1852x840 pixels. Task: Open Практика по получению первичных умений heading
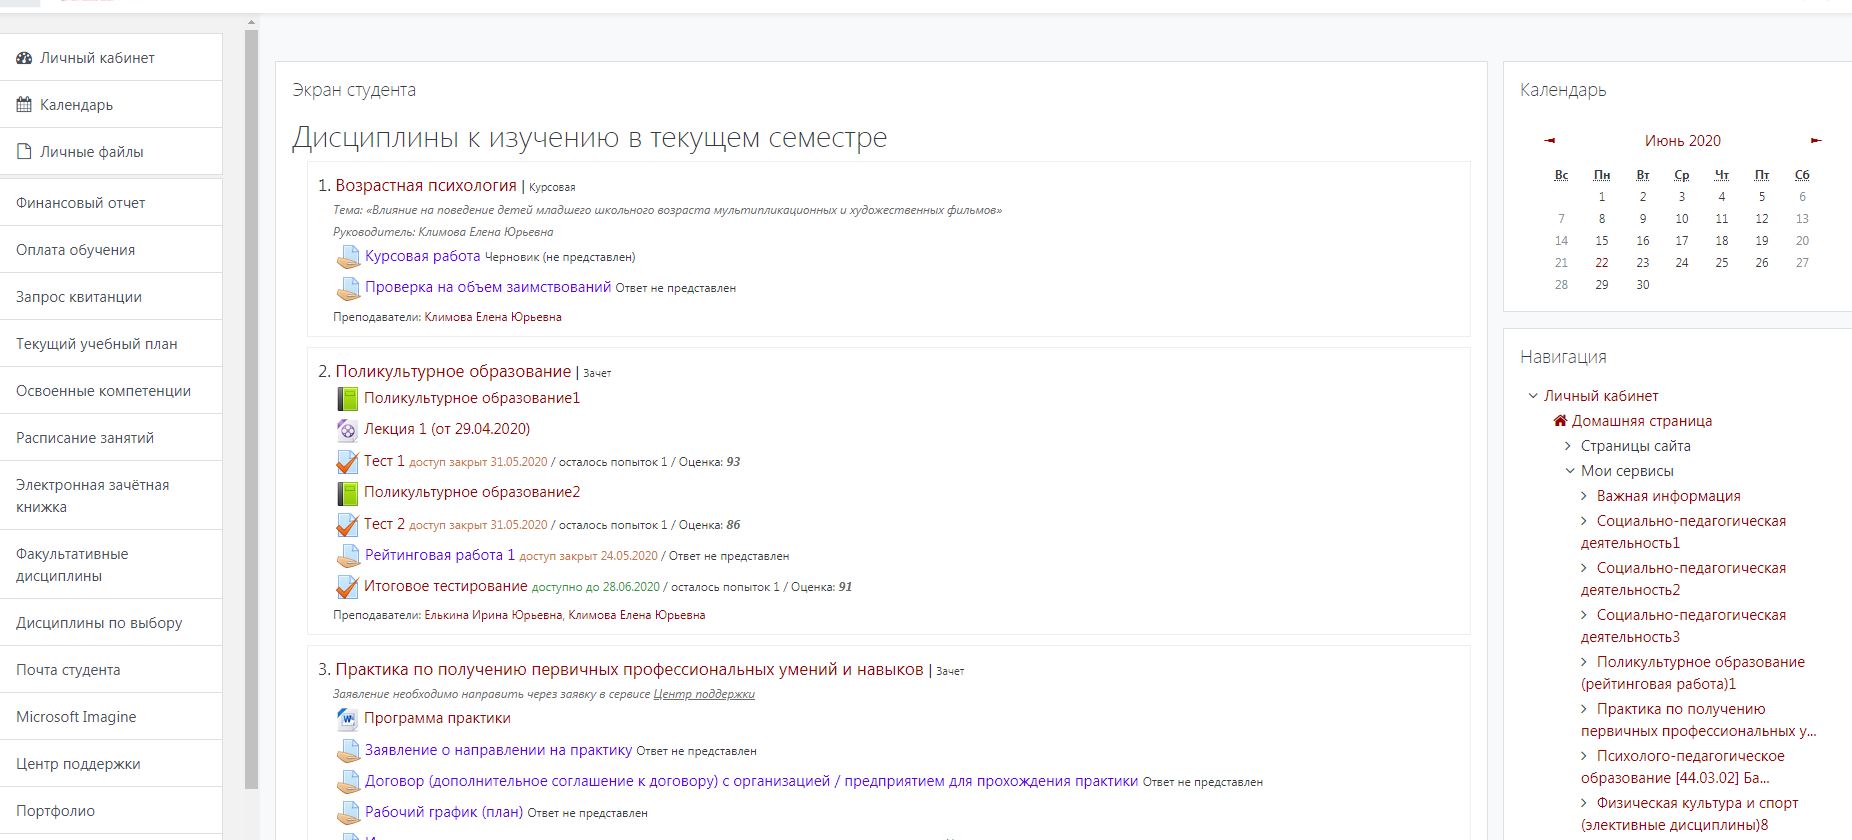pyautogui.click(x=629, y=670)
